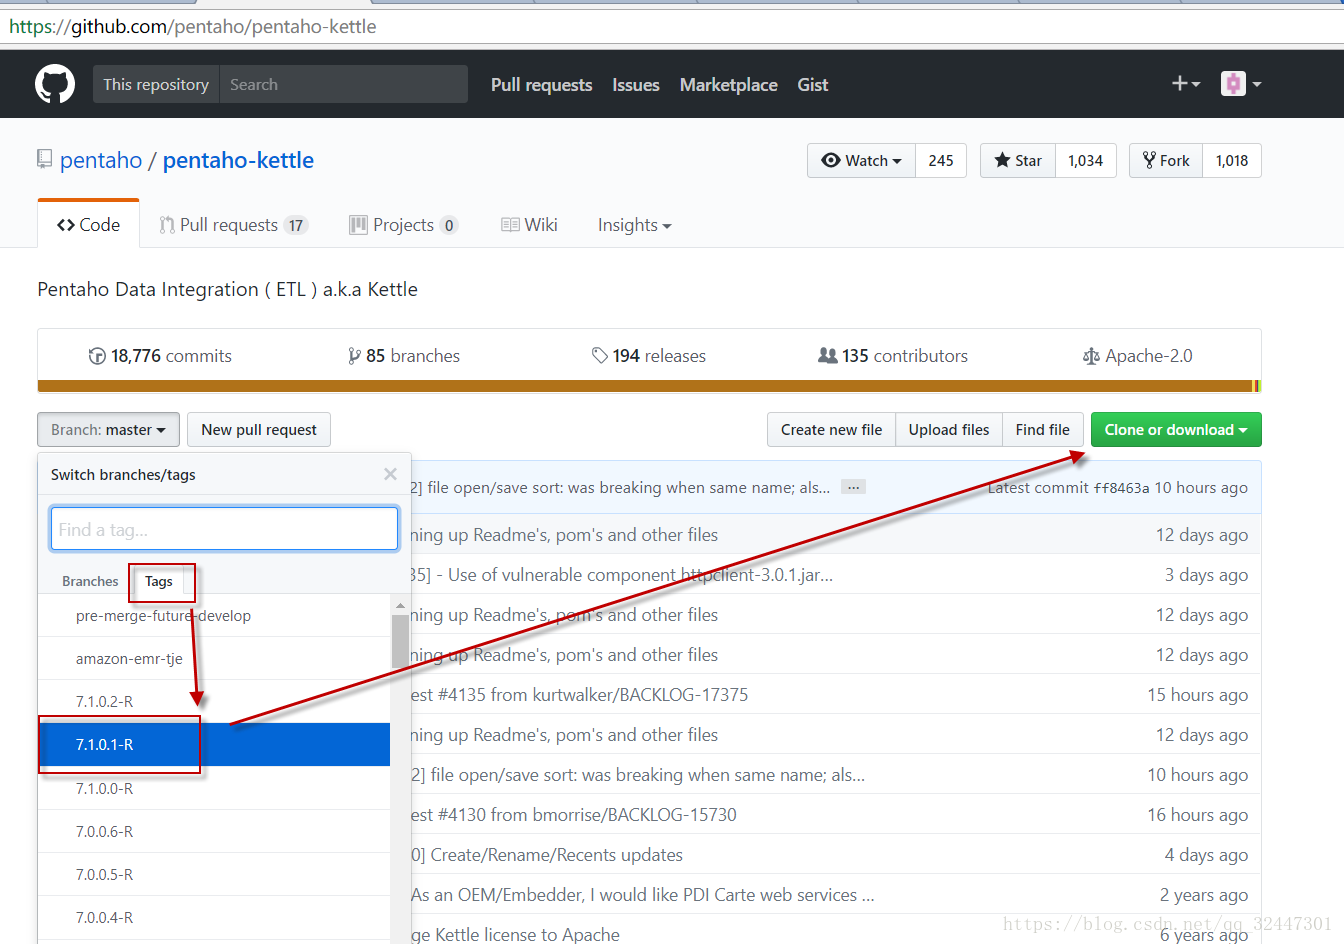Click the tag list scrollbar thumb

tap(400, 640)
